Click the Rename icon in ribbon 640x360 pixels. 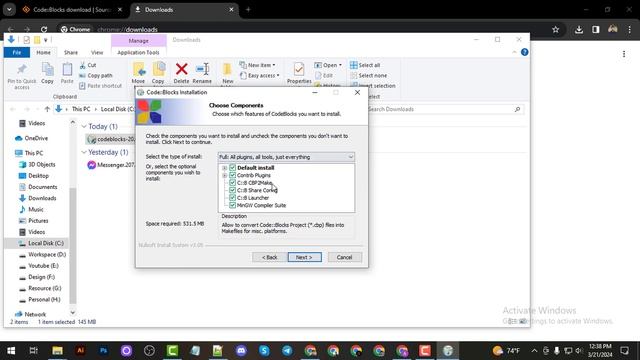pos(202,69)
